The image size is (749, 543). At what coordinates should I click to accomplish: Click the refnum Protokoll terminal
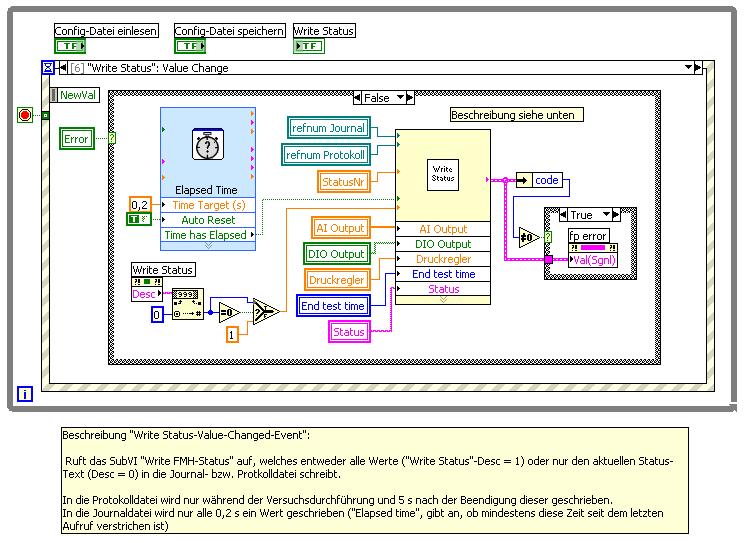click(325, 155)
